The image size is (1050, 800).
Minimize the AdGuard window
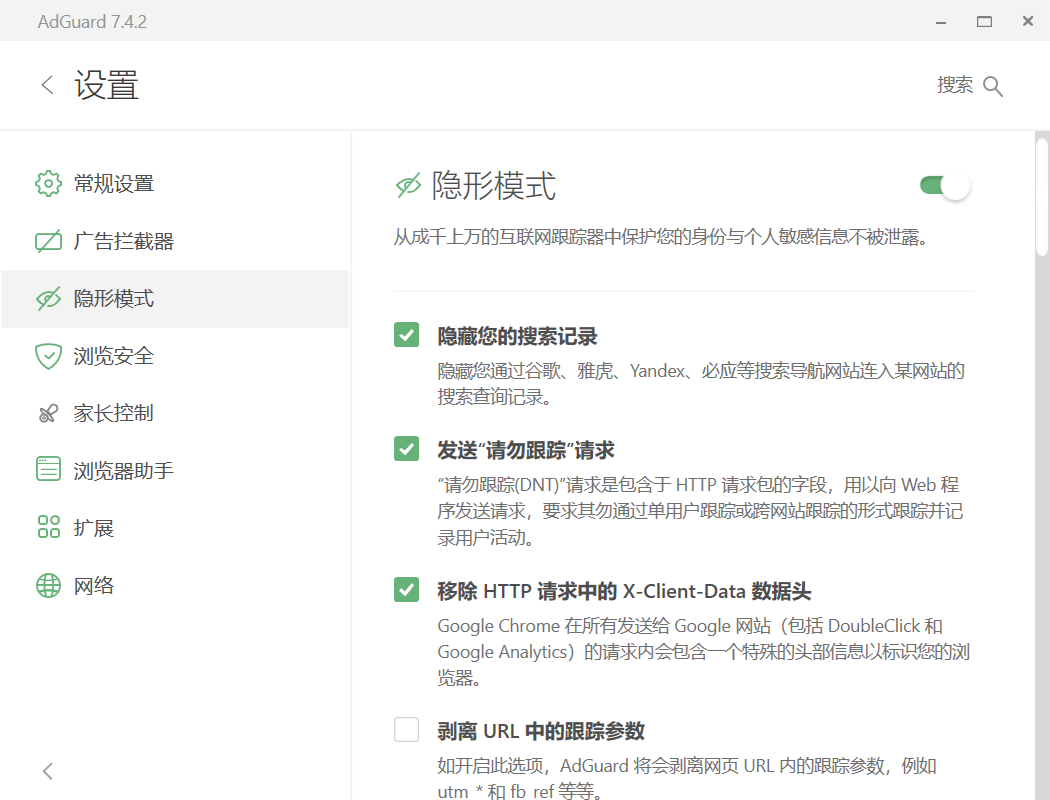click(941, 22)
